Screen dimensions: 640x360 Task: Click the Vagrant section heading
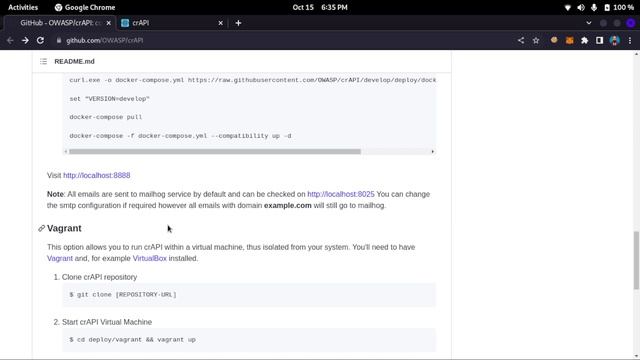tap(64, 228)
